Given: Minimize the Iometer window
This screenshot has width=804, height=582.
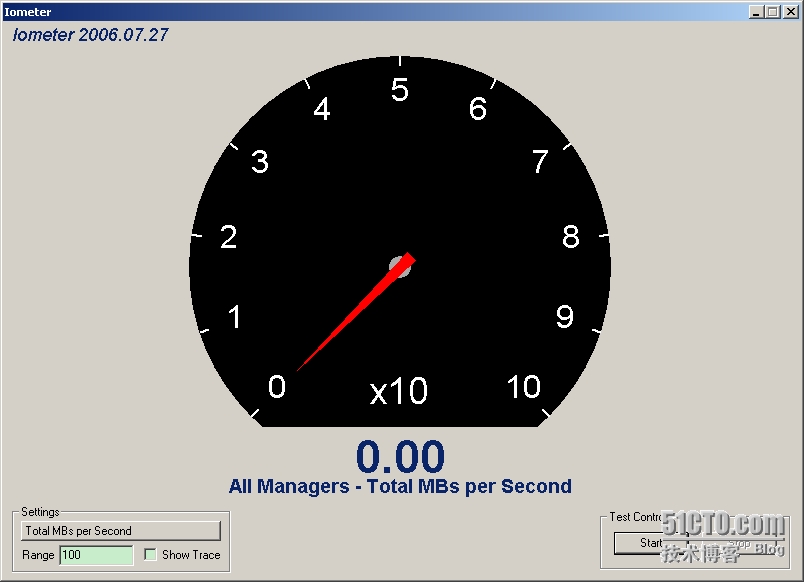Looking at the screenshot, I should click(755, 12).
